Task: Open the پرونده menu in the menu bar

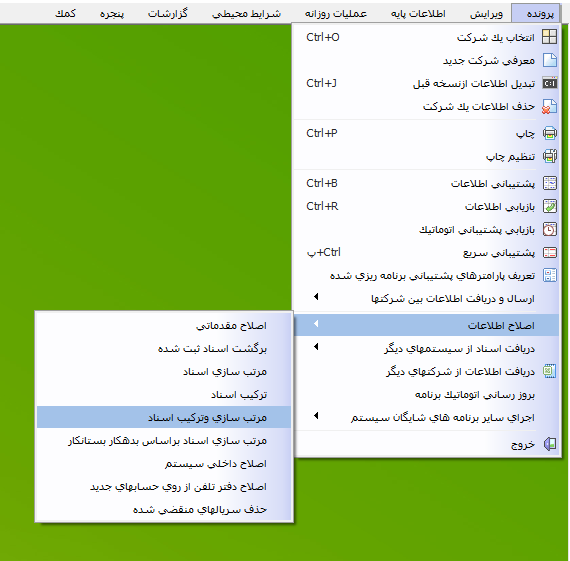Action: point(535,13)
